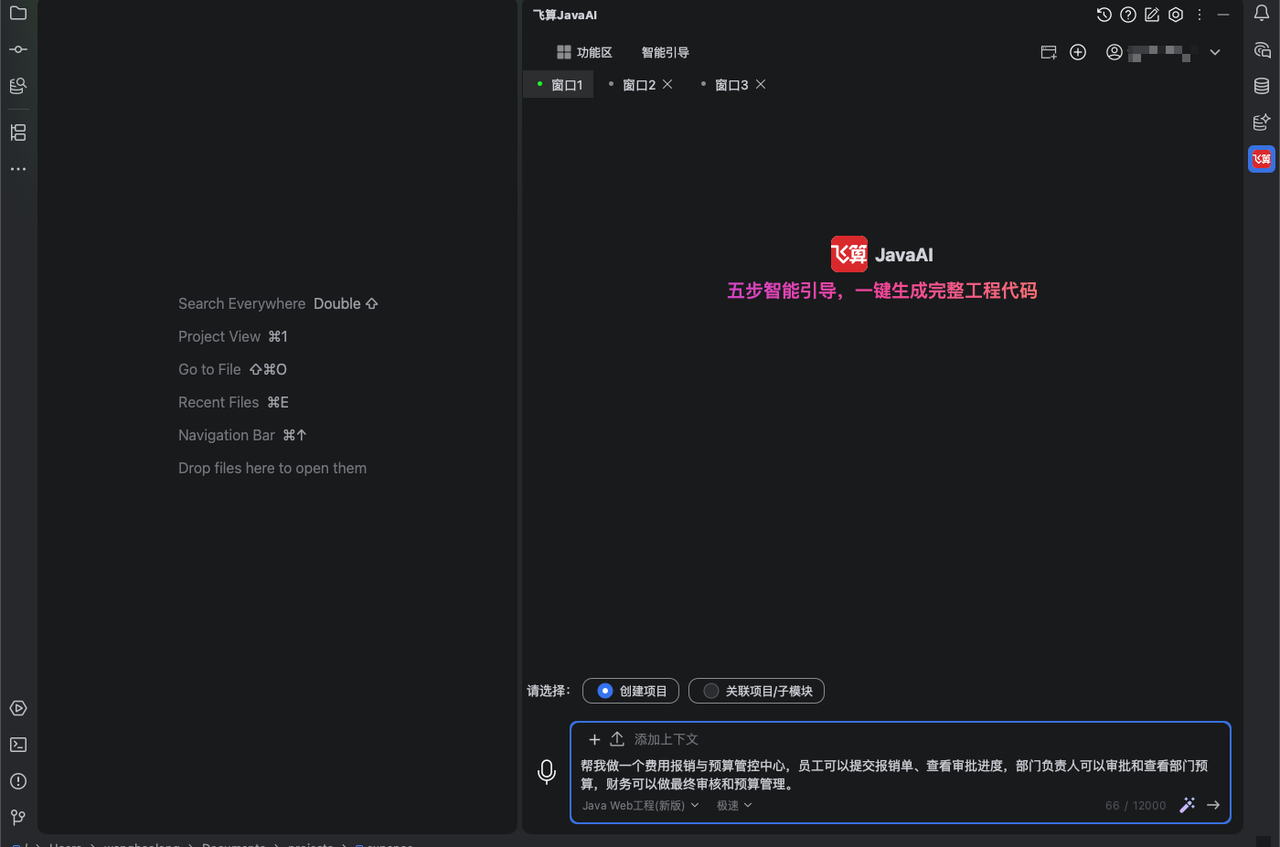
Task: Select the 窗口3 tab
Action: (x=731, y=85)
